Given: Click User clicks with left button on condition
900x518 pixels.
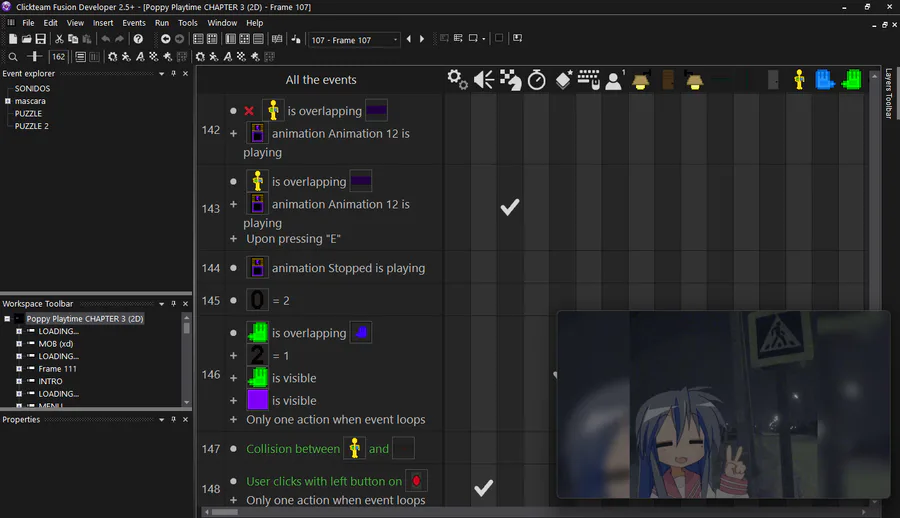Looking at the screenshot, I should click(324, 481).
